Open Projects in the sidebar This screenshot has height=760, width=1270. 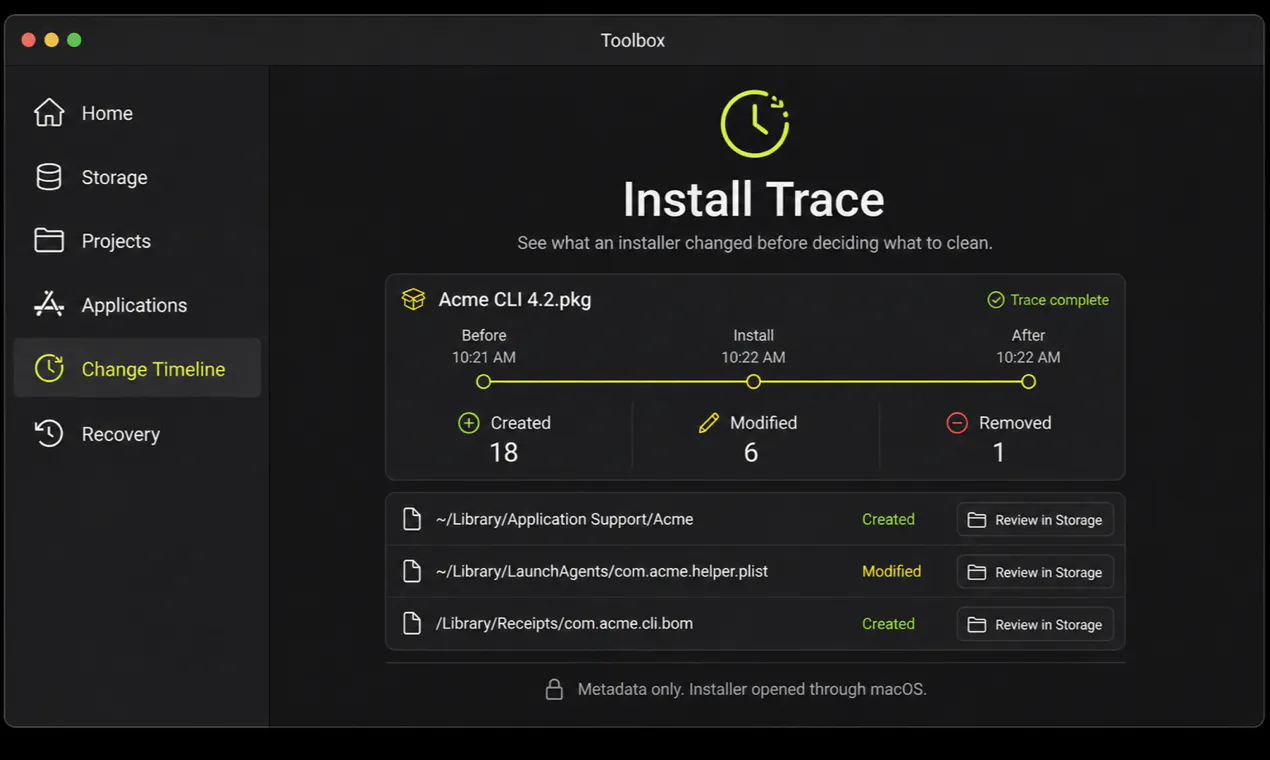pyautogui.click(x=138, y=241)
